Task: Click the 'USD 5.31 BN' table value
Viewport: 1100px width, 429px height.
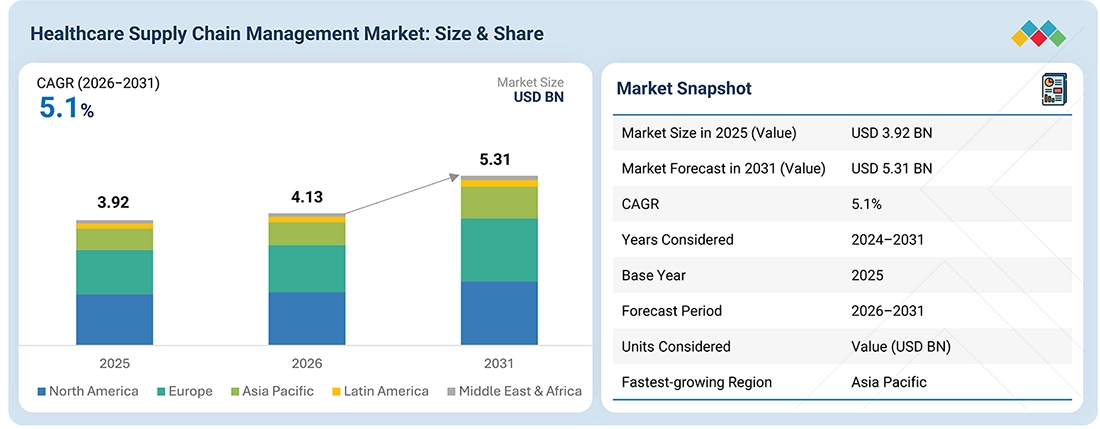Action: point(892,168)
